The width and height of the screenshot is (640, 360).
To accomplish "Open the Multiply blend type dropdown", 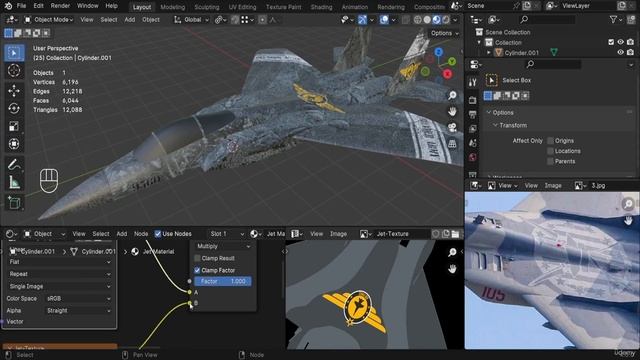I will point(223,246).
